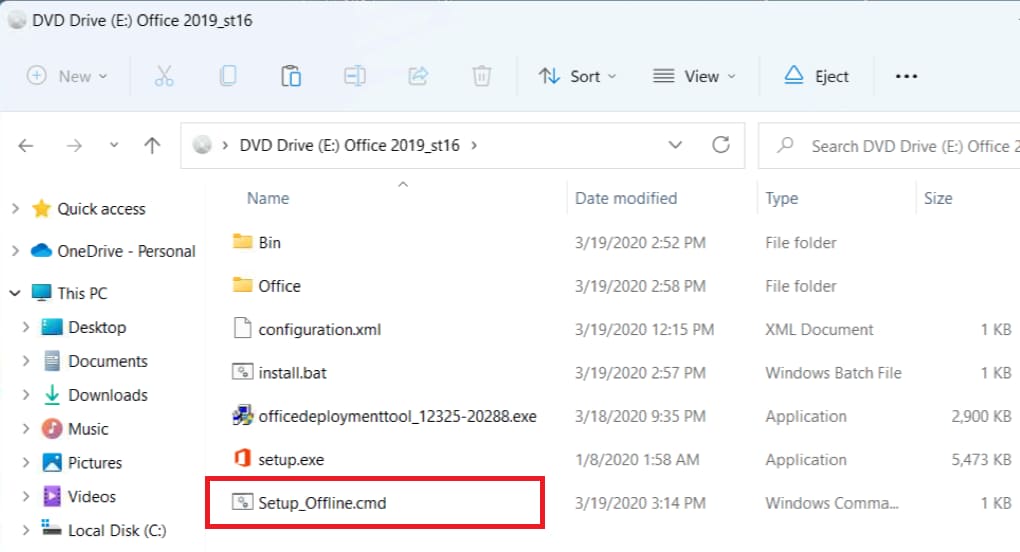Open Desktop in the navigation pane
Viewport: 1020px width, 552px height.
(97, 327)
